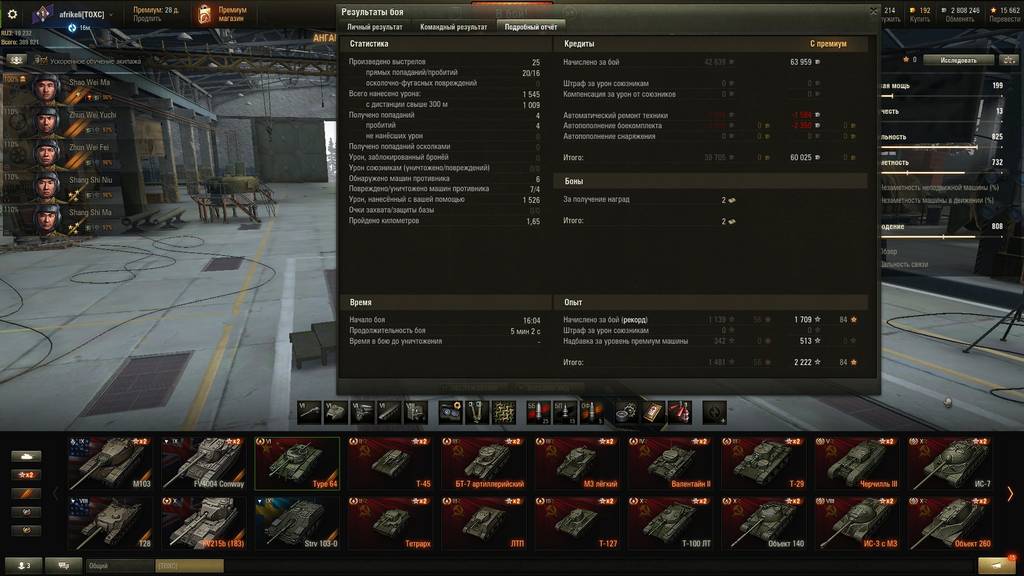Select the third shell type slot

pyautogui.click(x=592, y=412)
